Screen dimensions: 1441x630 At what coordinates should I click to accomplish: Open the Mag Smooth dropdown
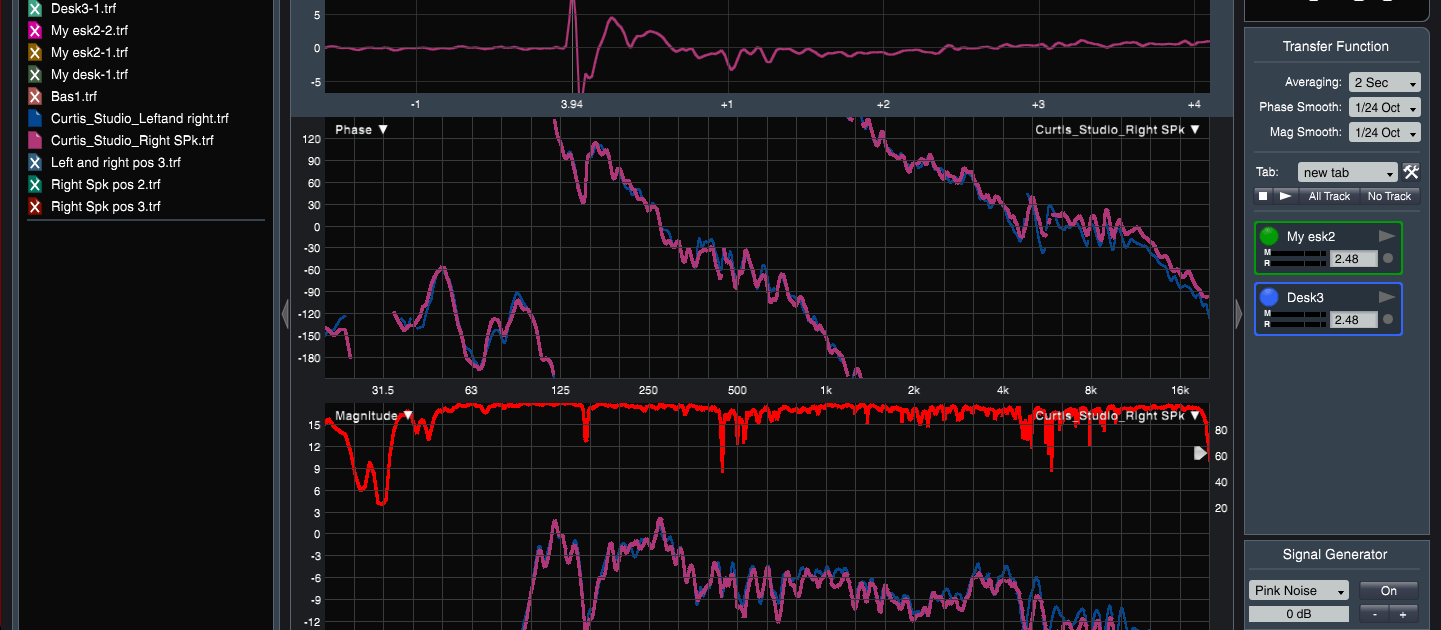[1384, 133]
